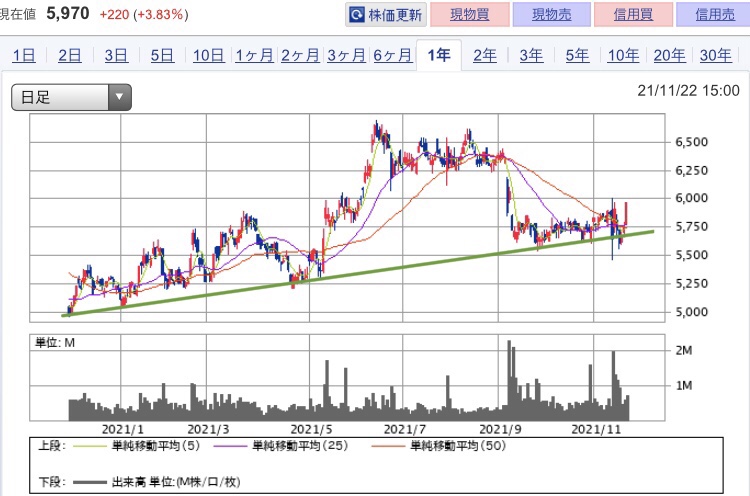Click the timestamp 21/11/22 15:00

pos(688,90)
